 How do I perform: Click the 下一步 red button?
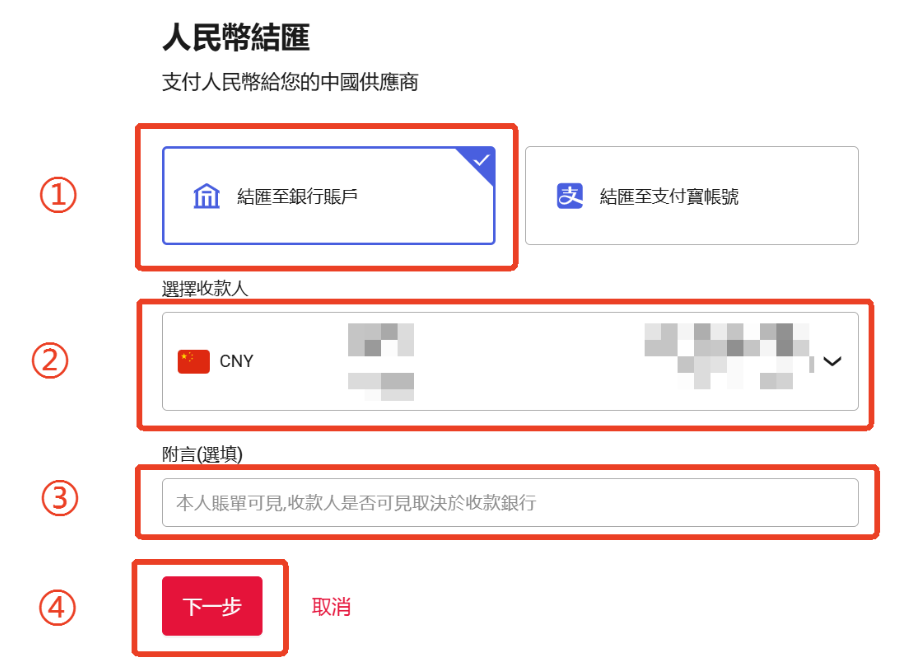(212, 606)
